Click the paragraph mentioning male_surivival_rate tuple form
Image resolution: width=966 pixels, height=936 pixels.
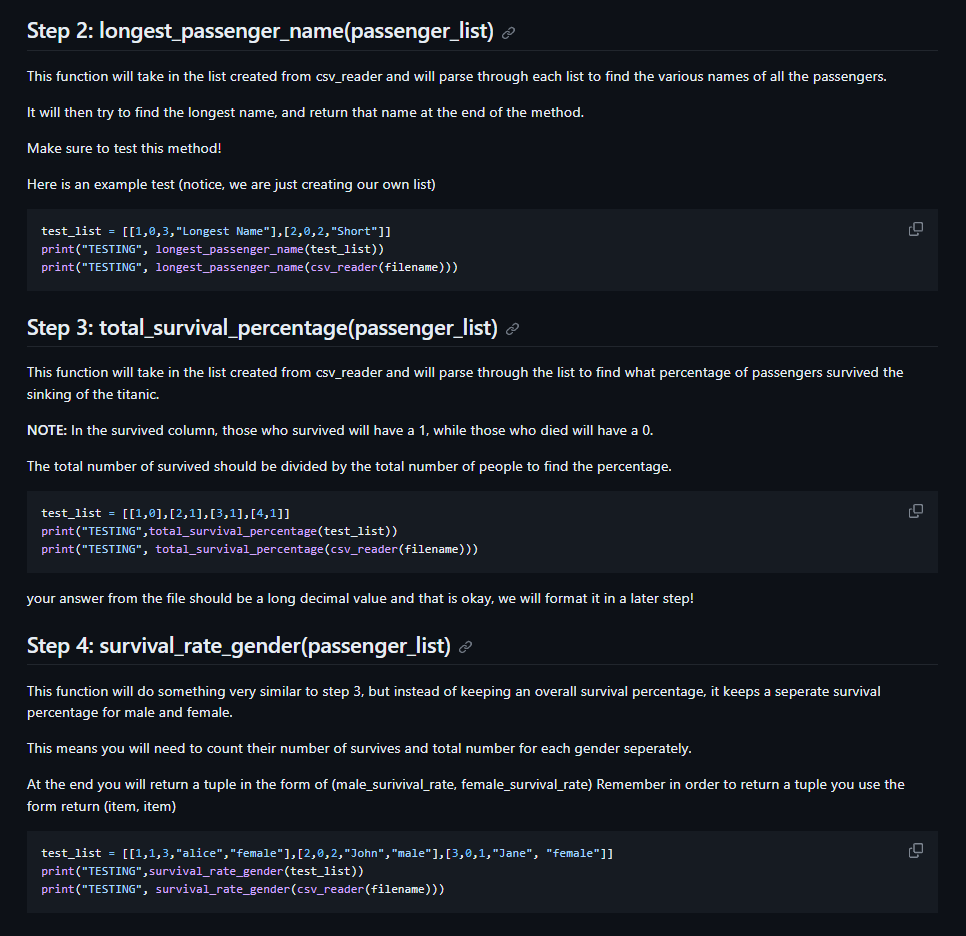tap(466, 795)
